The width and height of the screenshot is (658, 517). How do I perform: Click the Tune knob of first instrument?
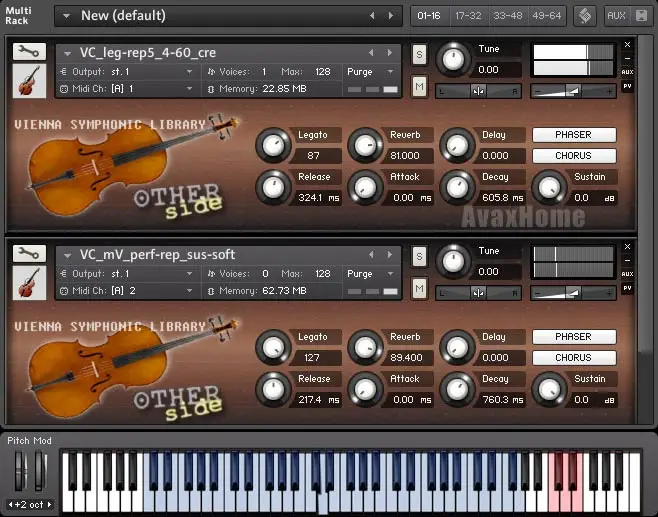(453, 59)
